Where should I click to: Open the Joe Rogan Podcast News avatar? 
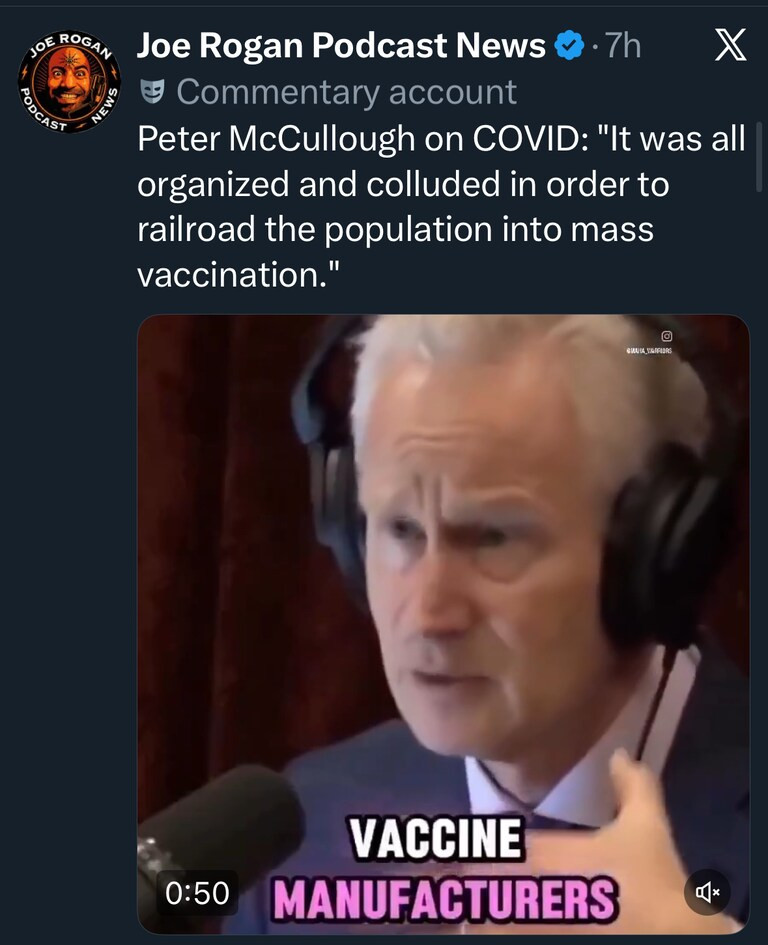coord(69,82)
